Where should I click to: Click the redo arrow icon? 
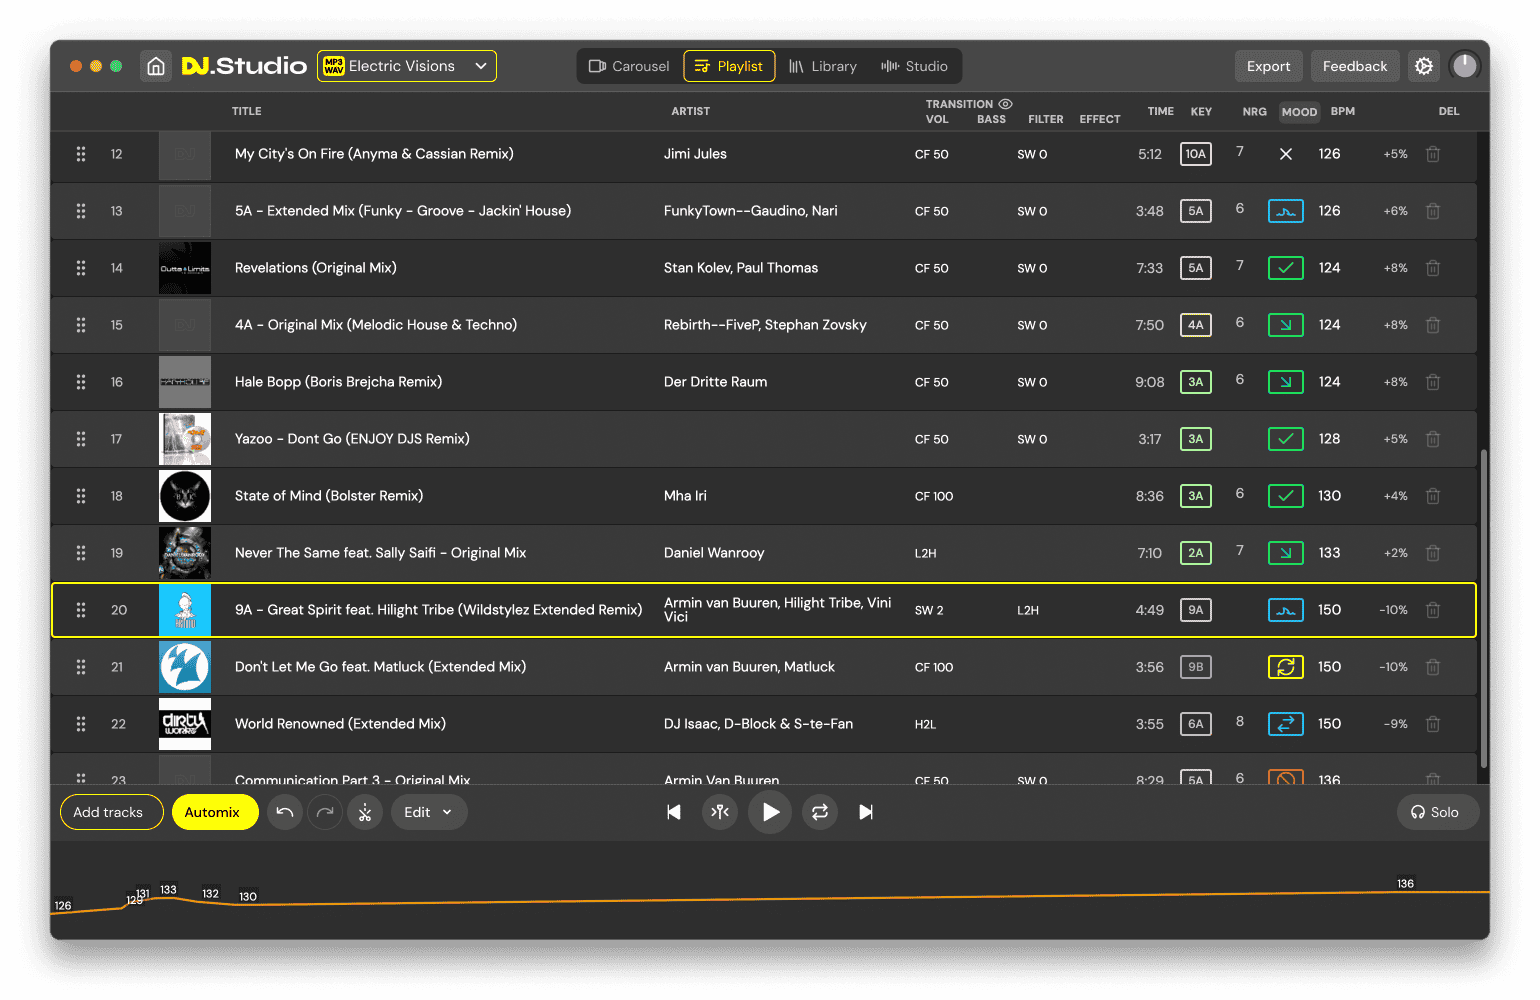[x=325, y=812]
